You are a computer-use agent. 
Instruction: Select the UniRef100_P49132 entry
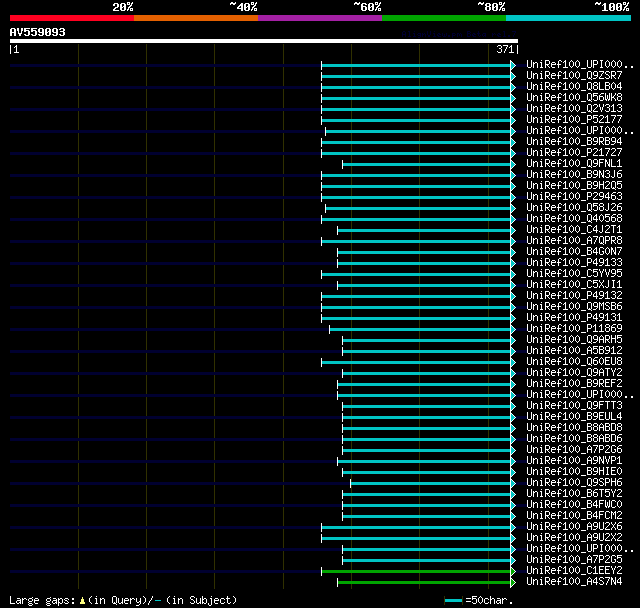click(x=574, y=296)
